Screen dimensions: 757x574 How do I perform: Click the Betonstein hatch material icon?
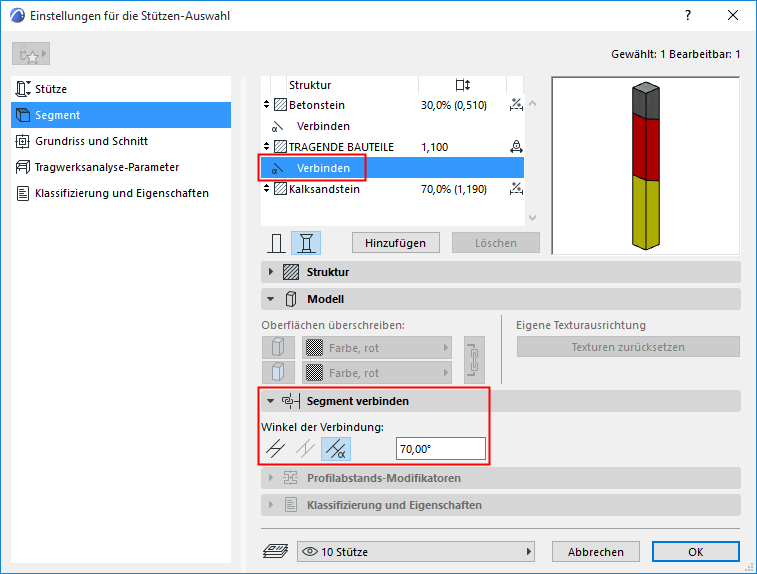(280, 105)
